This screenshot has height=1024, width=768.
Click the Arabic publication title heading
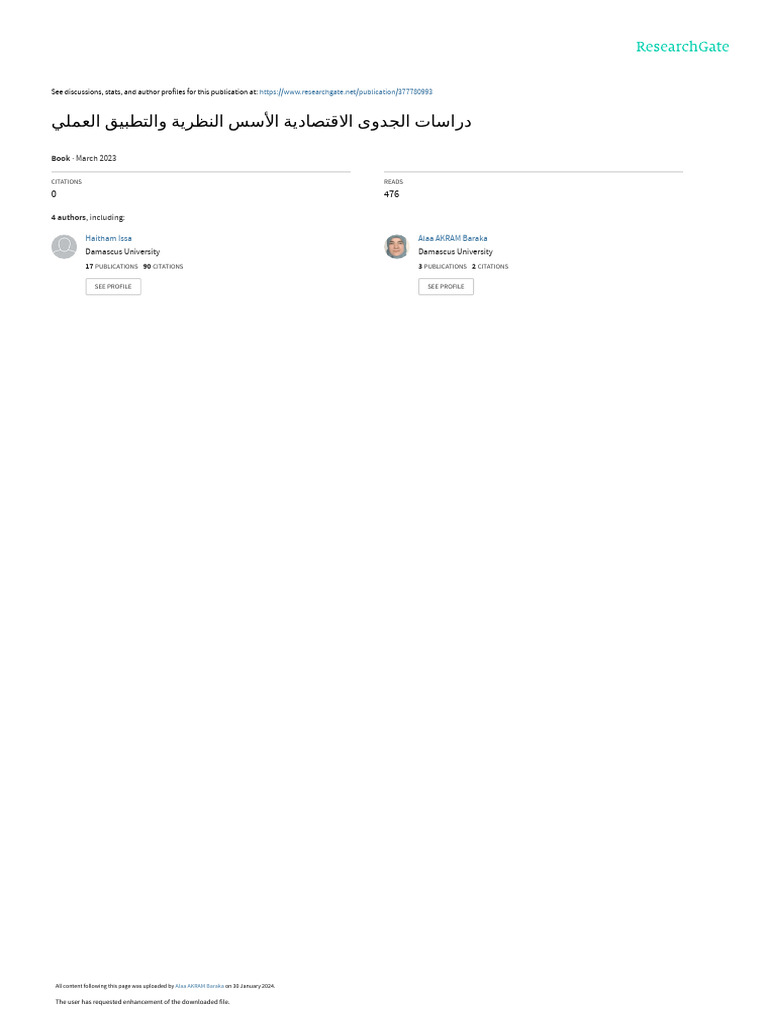click(x=261, y=121)
